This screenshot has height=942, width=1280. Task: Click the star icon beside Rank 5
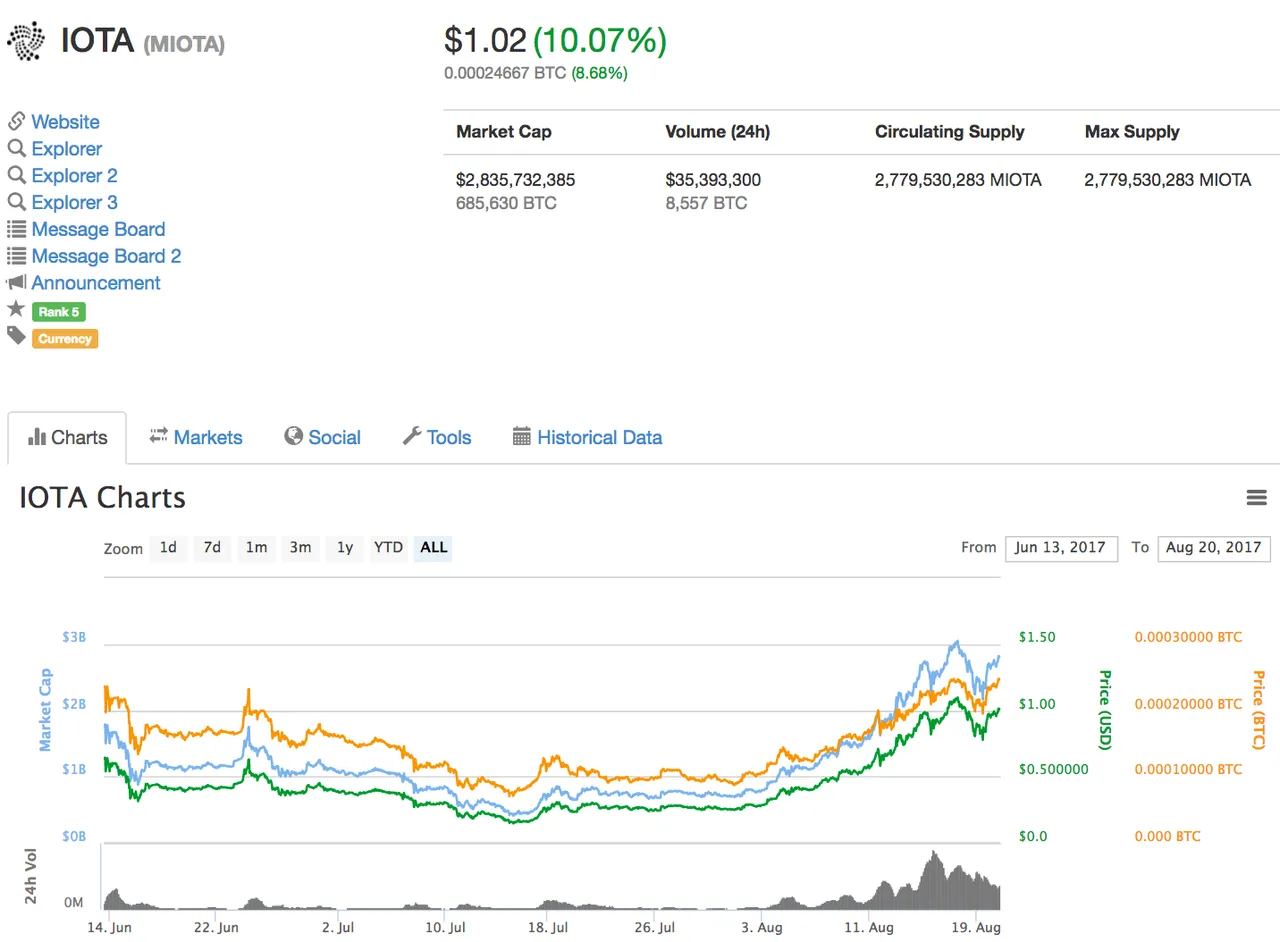tap(16, 309)
